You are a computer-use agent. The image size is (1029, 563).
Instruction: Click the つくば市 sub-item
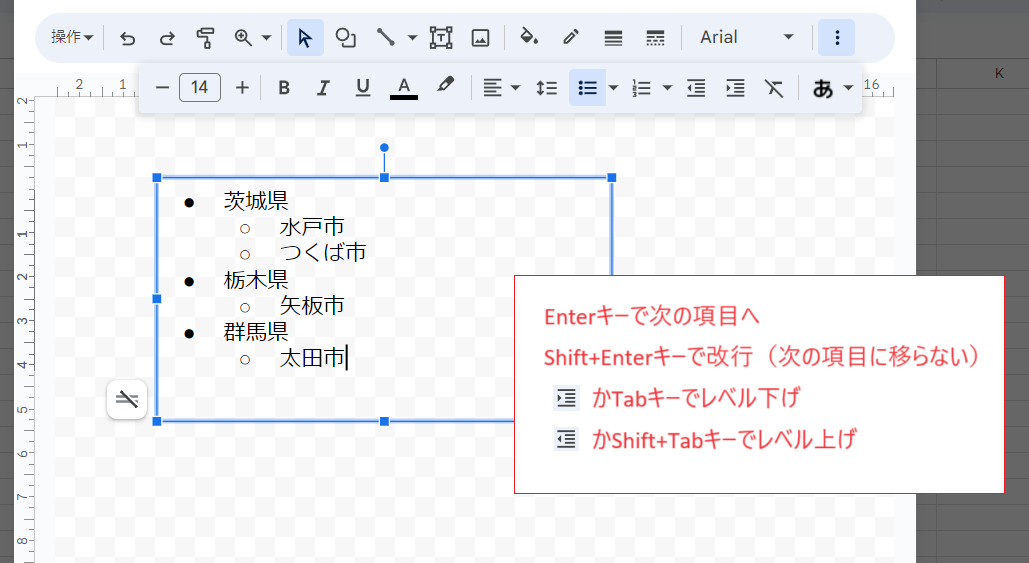click(x=323, y=253)
